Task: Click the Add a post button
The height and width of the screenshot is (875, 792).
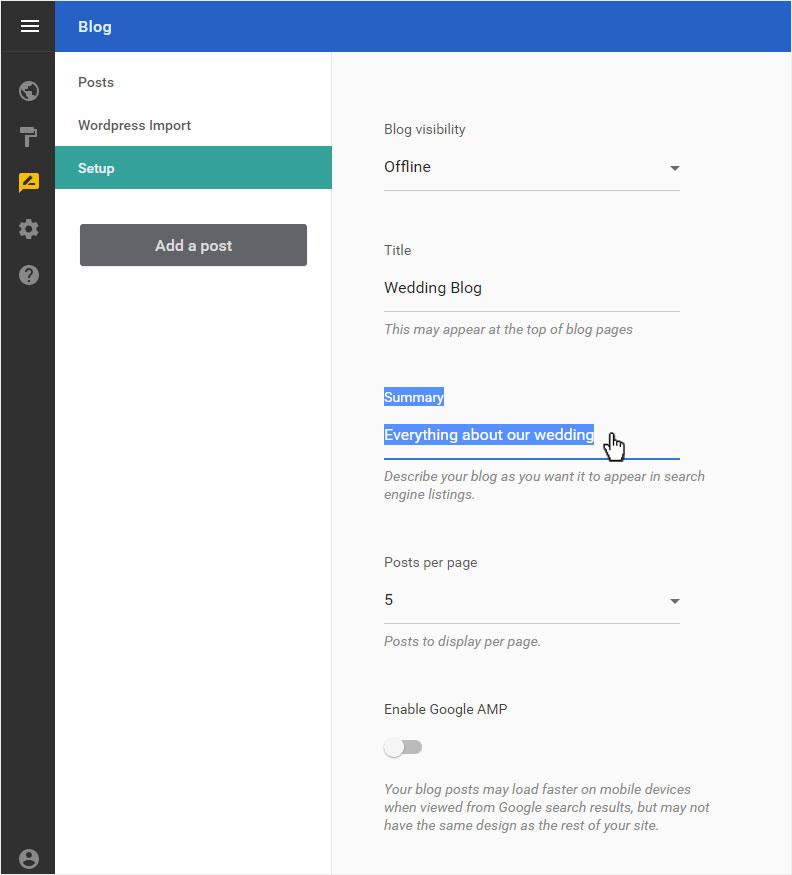Action: [x=193, y=245]
